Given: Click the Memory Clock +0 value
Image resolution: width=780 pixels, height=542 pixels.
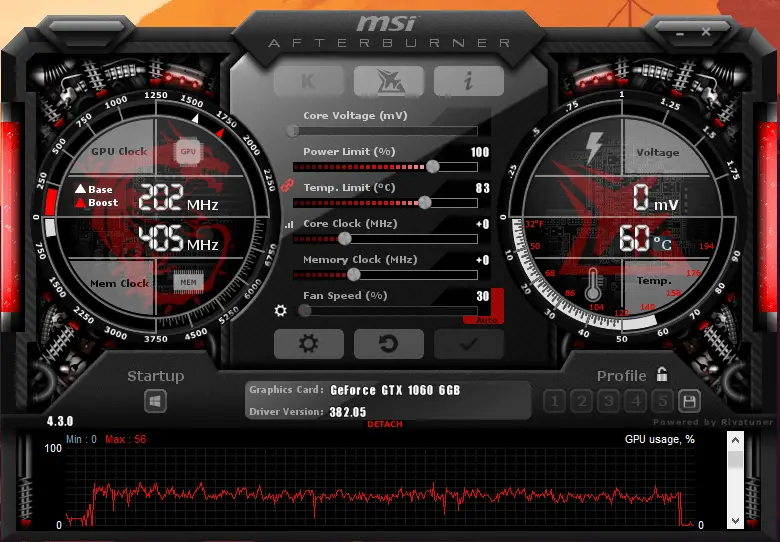Looking at the screenshot, I should coord(483,260).
